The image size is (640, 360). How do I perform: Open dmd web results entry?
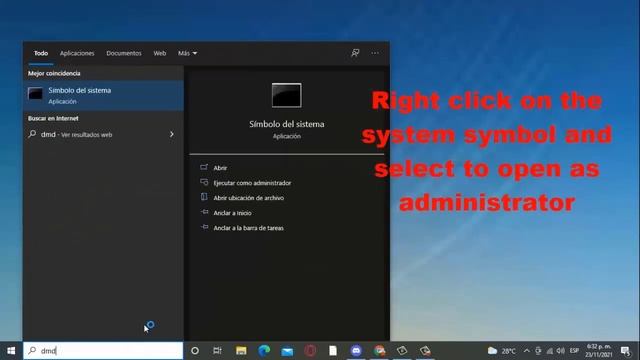click(103, 134)
